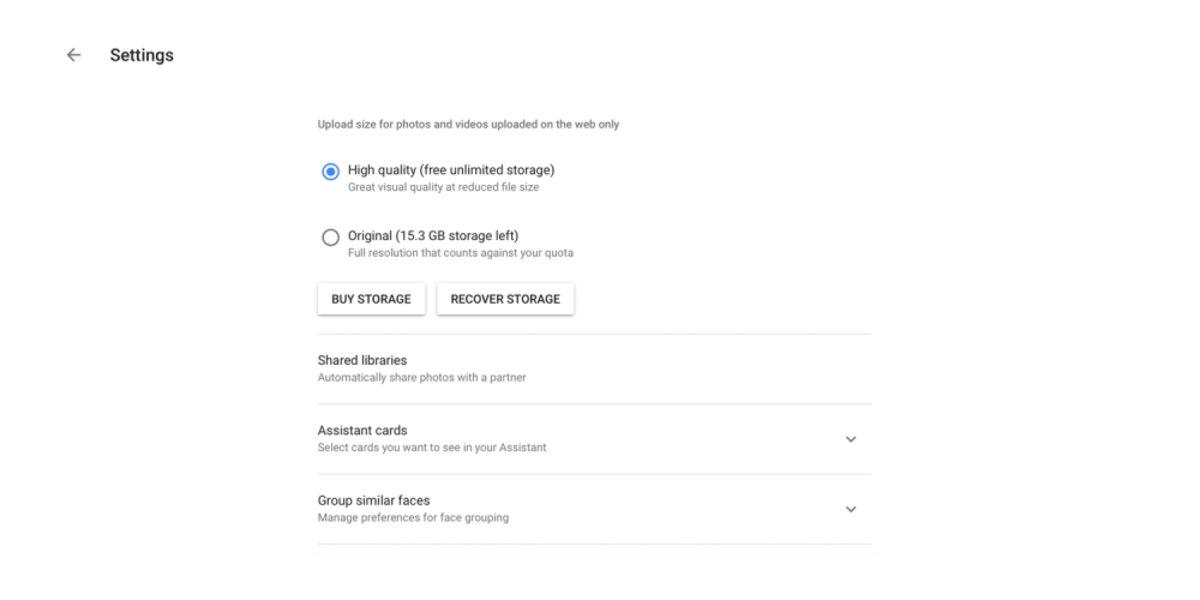Click the RECOVER STORAGE button
Viewport: 1200px width, 600px height.
click(505, 298)
